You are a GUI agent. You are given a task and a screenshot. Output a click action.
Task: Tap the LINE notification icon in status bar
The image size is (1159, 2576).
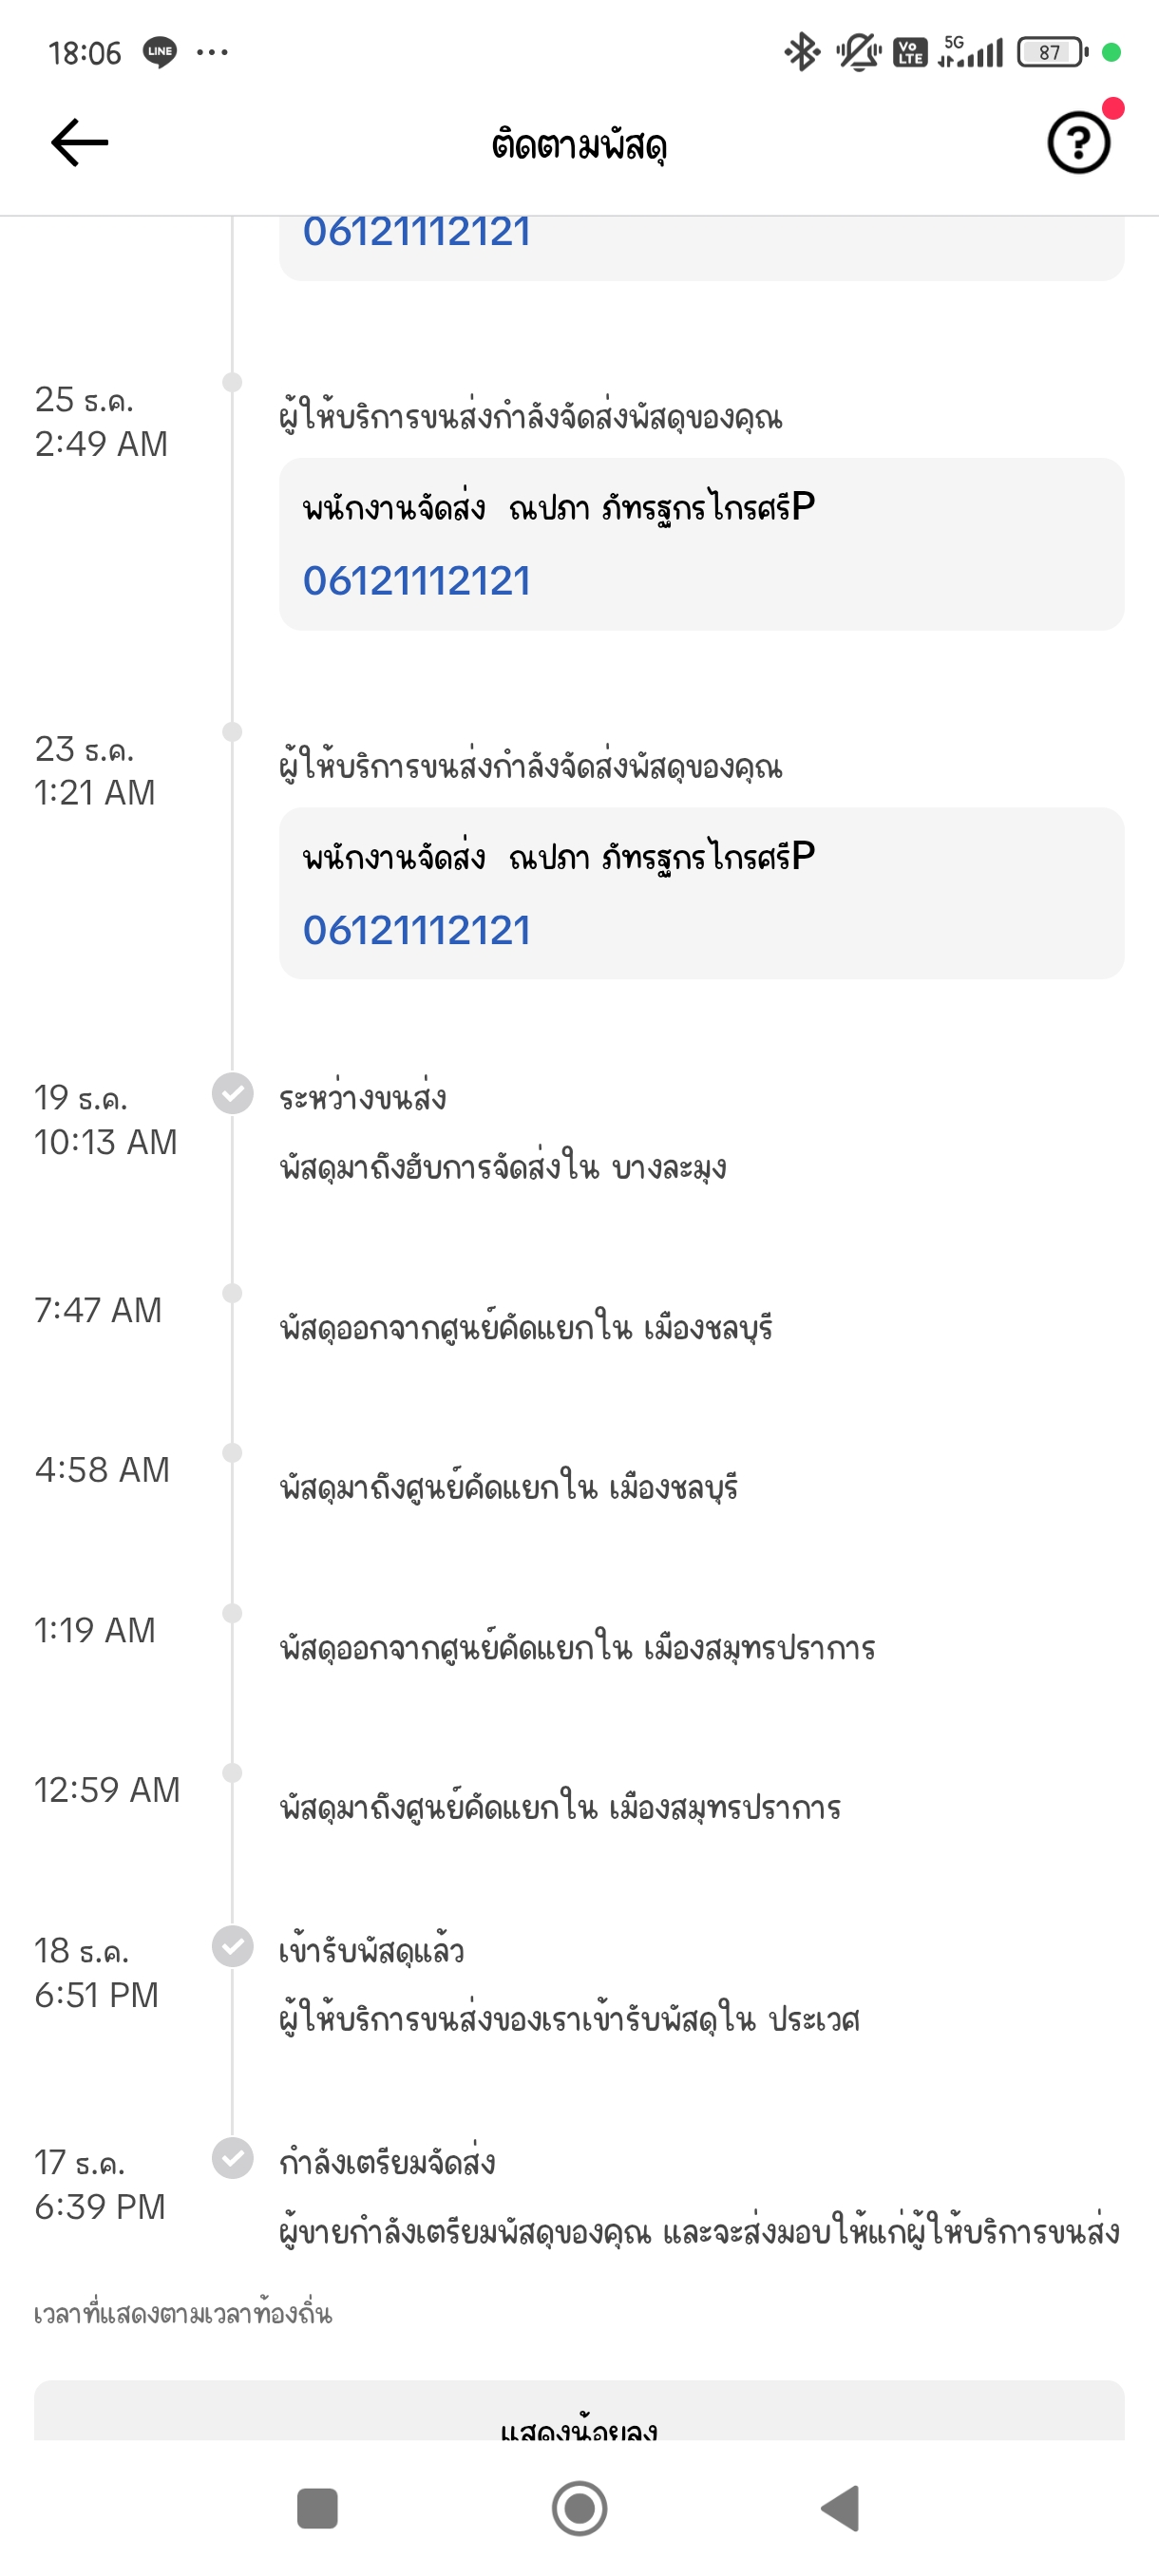click(x=160, y=52)
